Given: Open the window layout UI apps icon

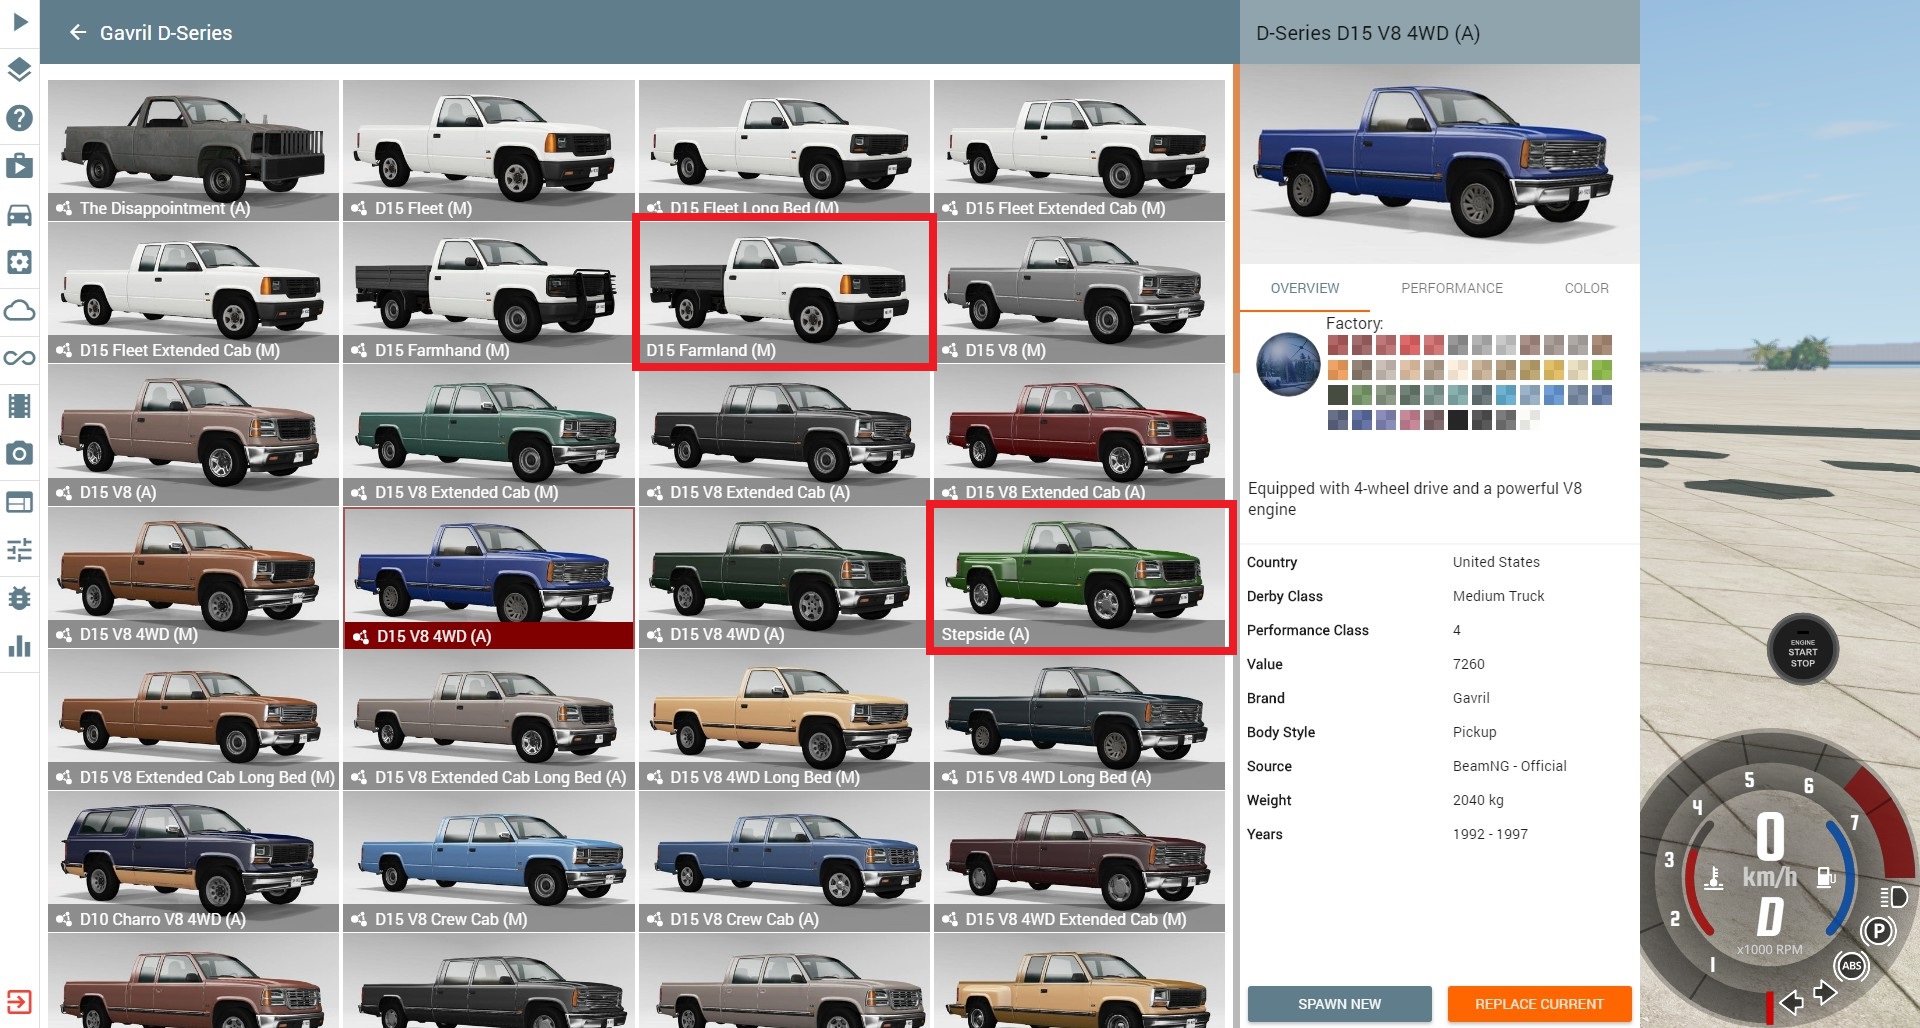Looking at the screenshot, I should [x=20, y=502].
